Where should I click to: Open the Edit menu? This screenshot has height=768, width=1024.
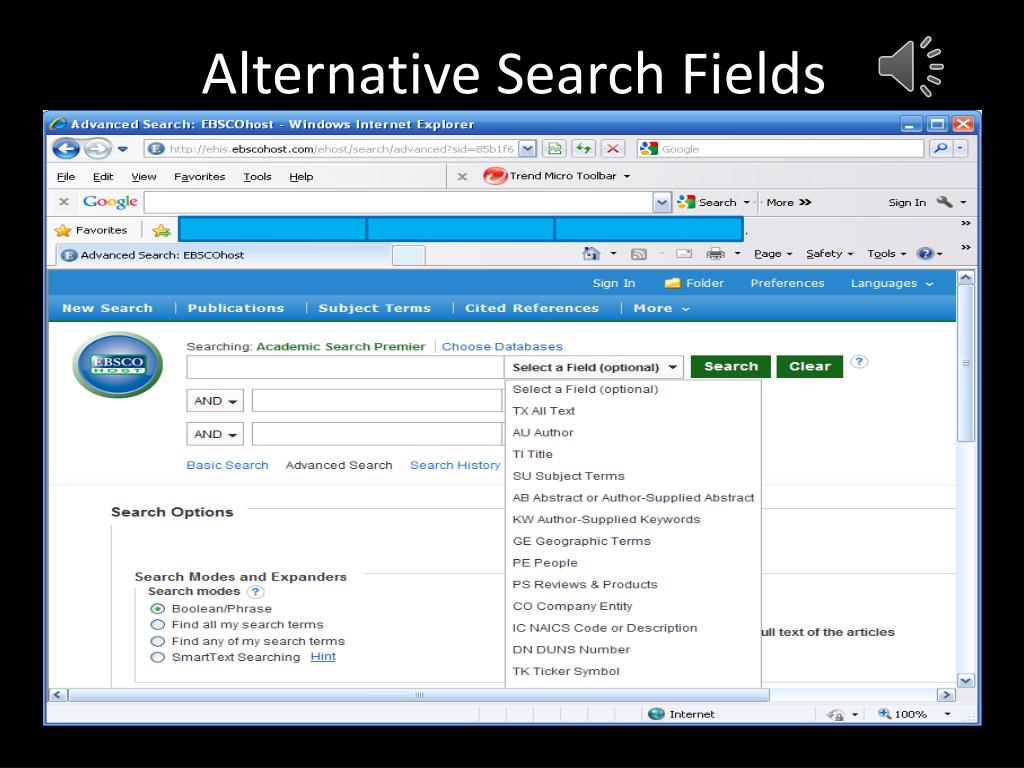coord(103,176)
